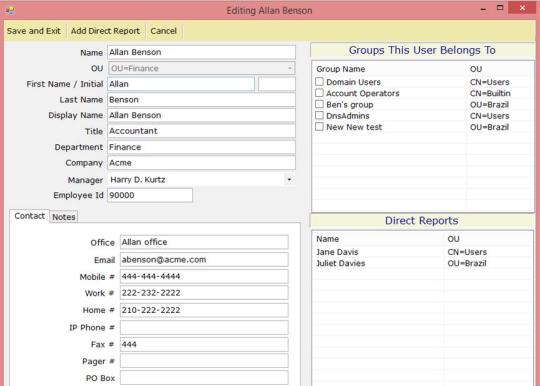
Task: Click CN=Users next to Domain Users
Action: (489, 82)
